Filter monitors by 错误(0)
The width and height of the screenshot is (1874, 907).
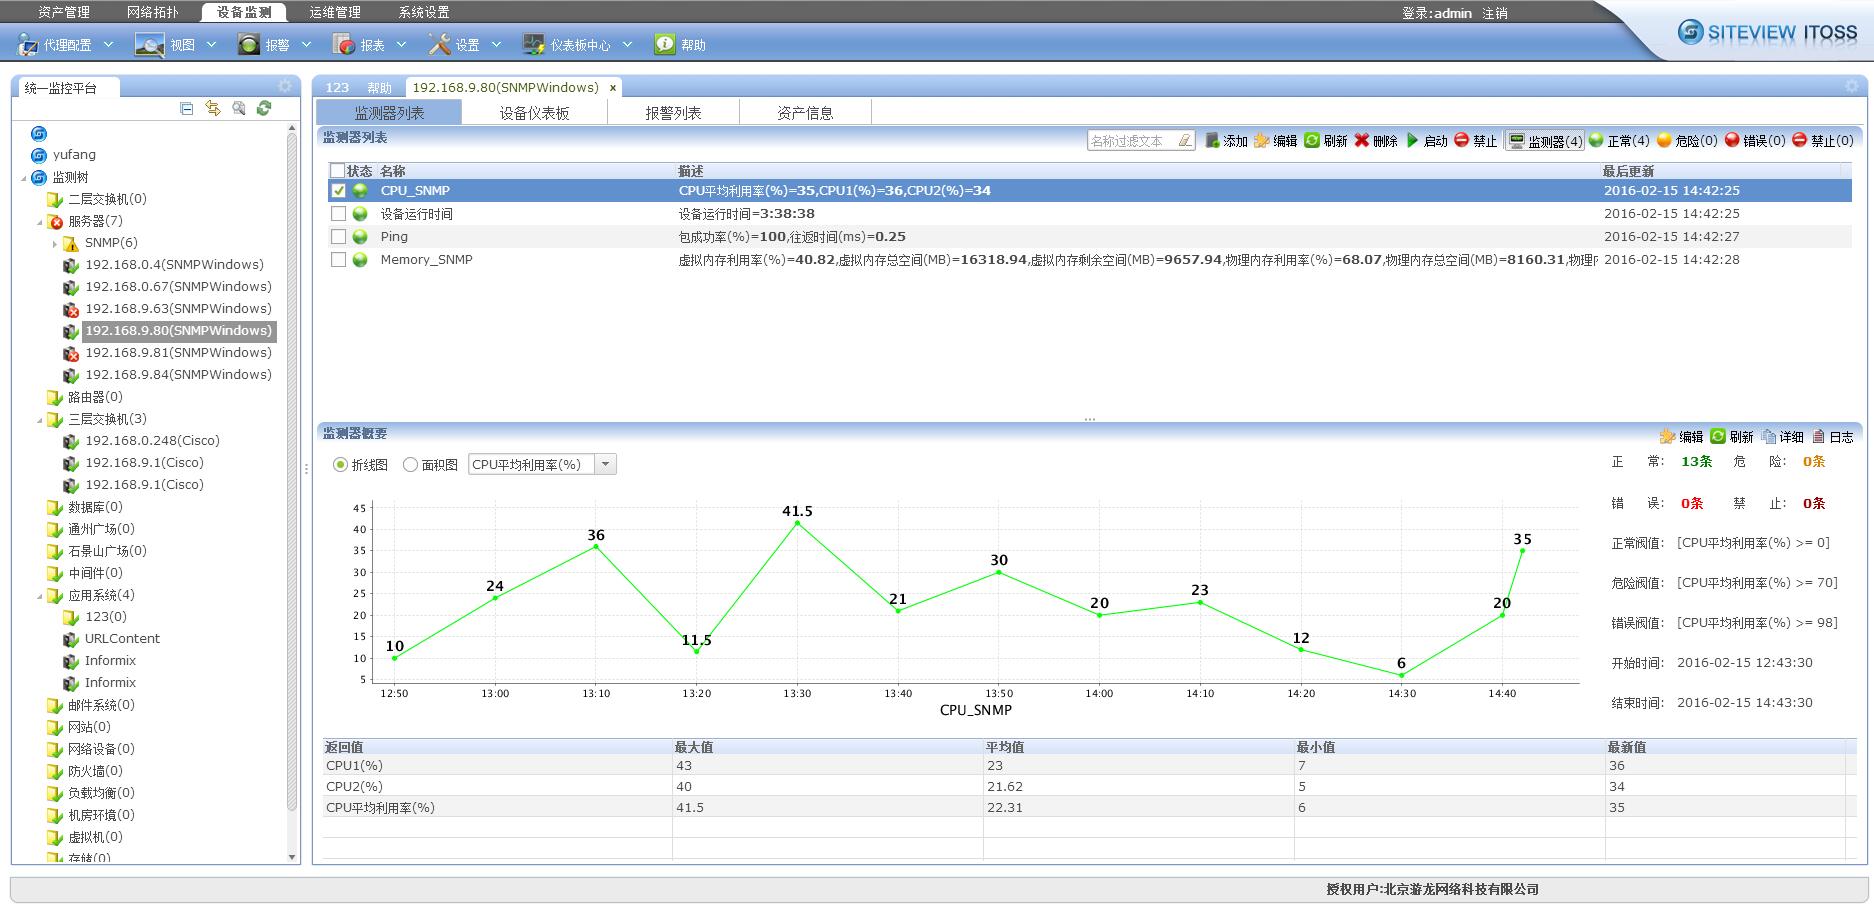1755,141
